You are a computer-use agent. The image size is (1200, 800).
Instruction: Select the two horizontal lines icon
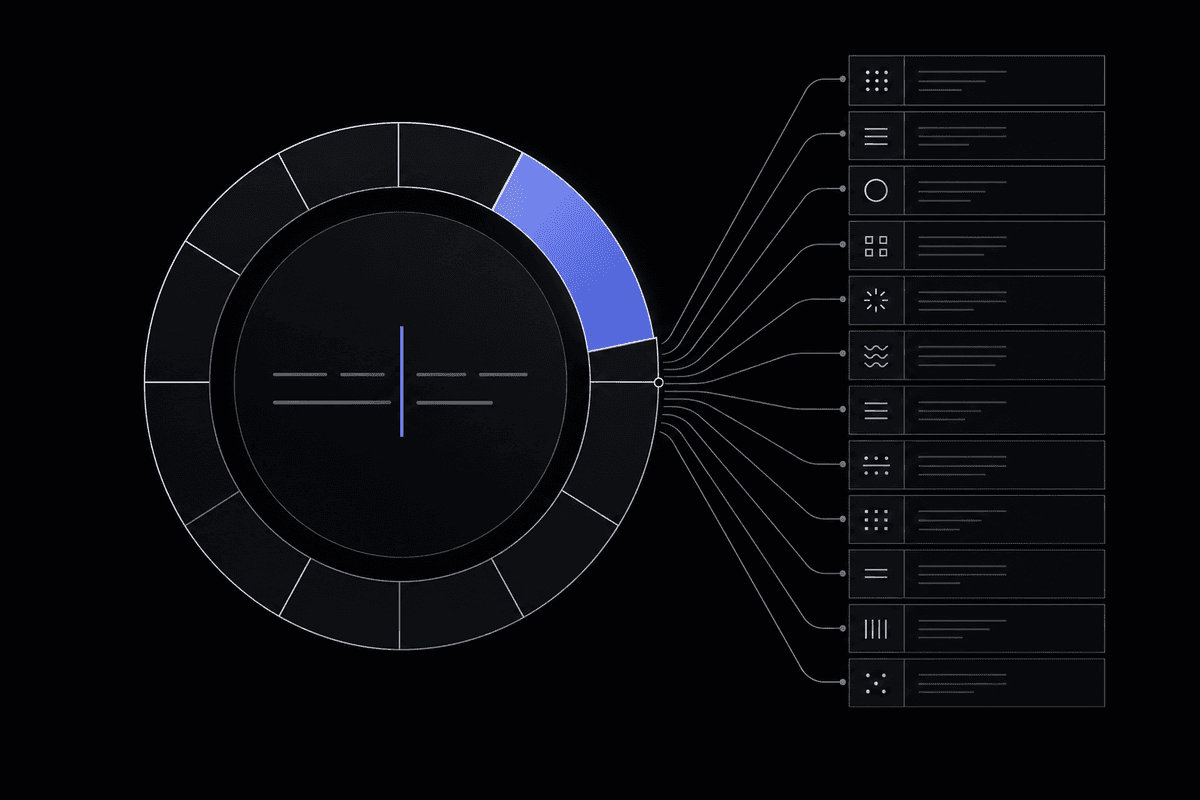click(876, 574)
